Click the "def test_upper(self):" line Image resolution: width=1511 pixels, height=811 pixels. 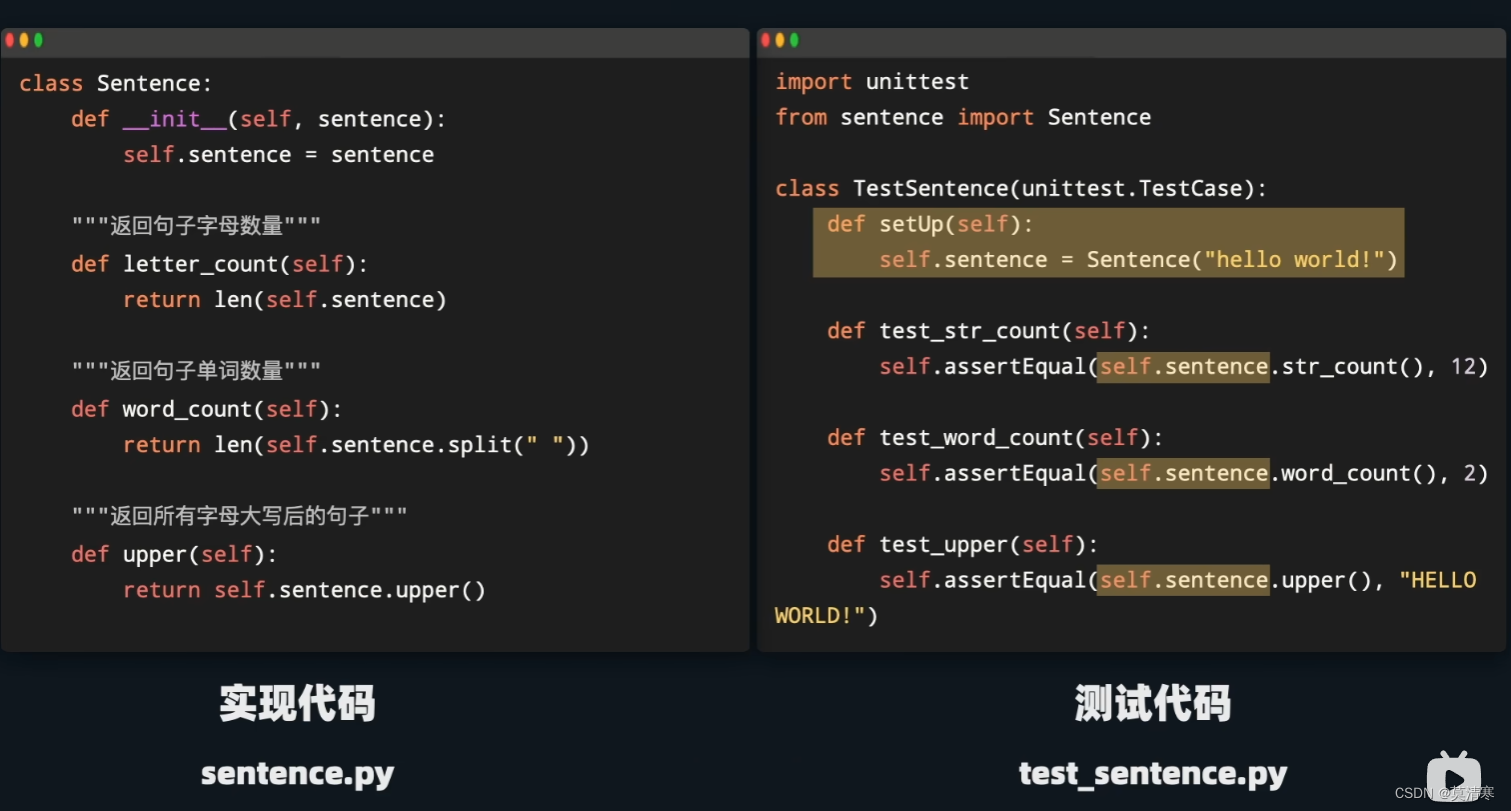(x=962, y=545)
